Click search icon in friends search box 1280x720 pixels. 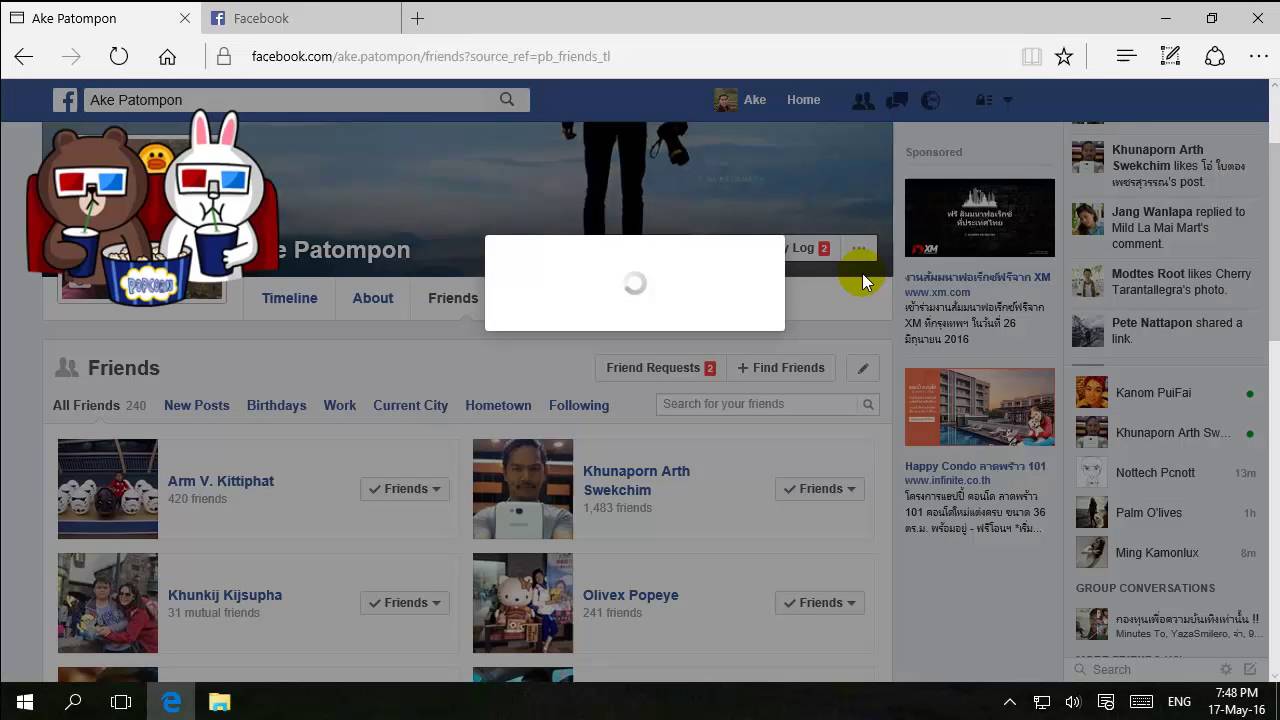[x=868, y=404]
